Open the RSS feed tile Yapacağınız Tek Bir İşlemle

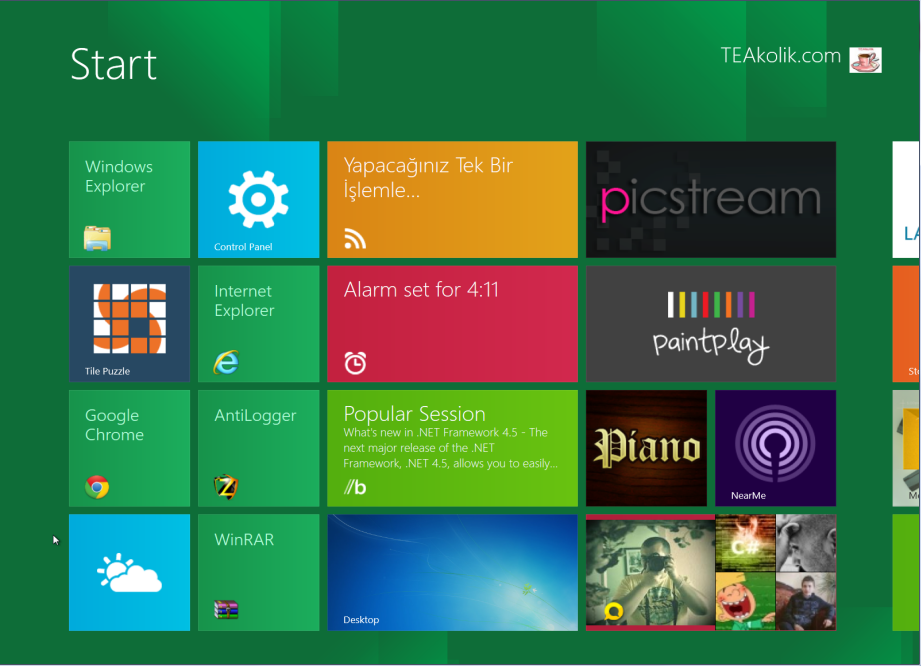coord(452,199)
